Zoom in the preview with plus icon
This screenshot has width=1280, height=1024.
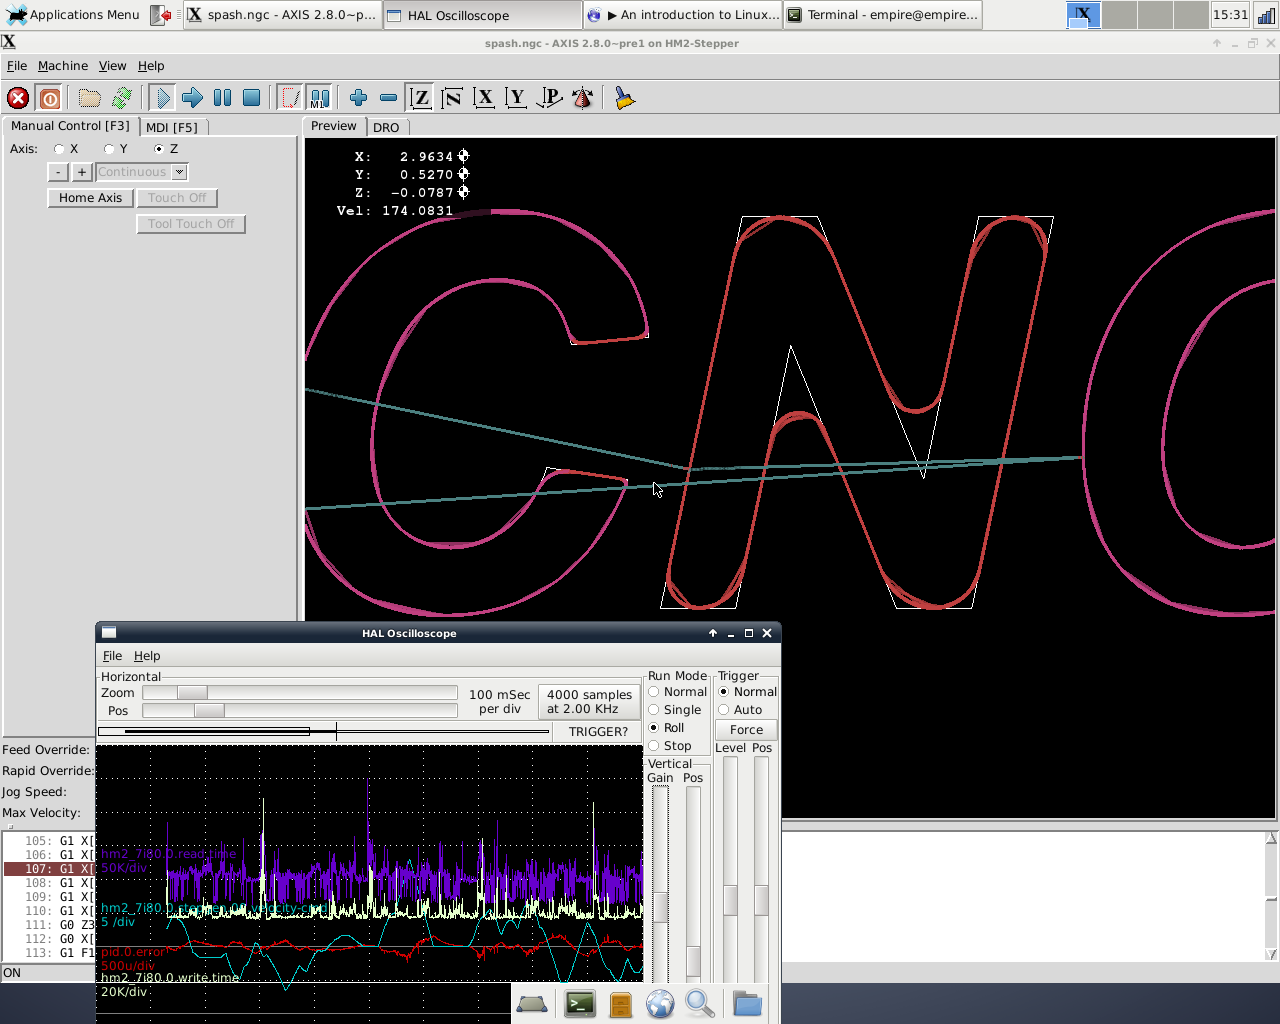pyautogui.click(x=358, y=98)
